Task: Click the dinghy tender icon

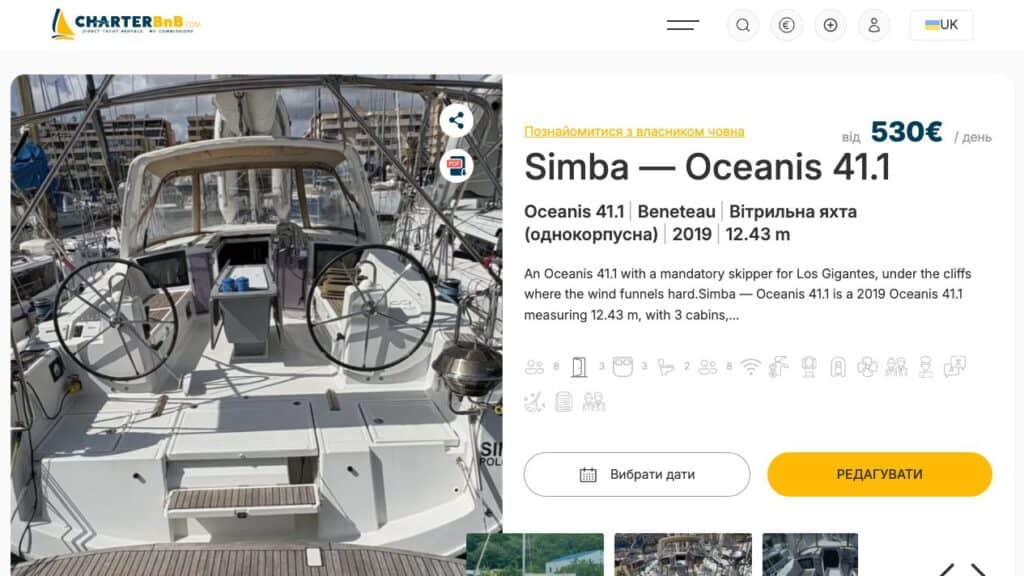Action: pos(838,368)
